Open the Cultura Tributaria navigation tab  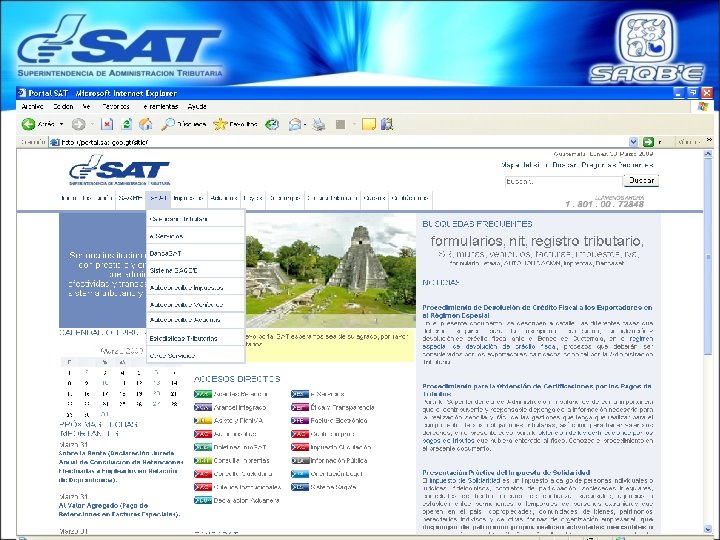coord(332,198)
